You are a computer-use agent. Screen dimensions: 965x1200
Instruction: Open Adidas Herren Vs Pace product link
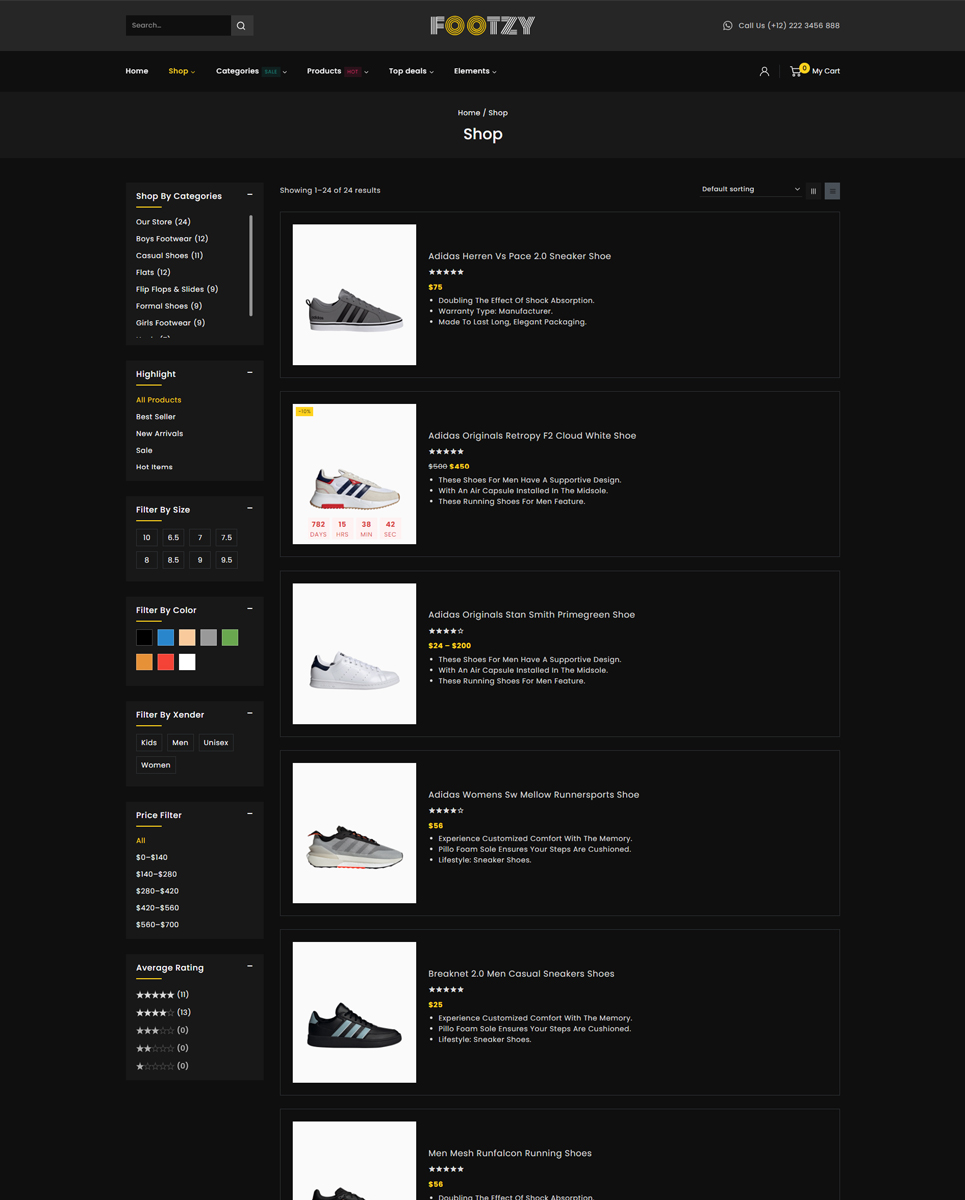(519, 256)
